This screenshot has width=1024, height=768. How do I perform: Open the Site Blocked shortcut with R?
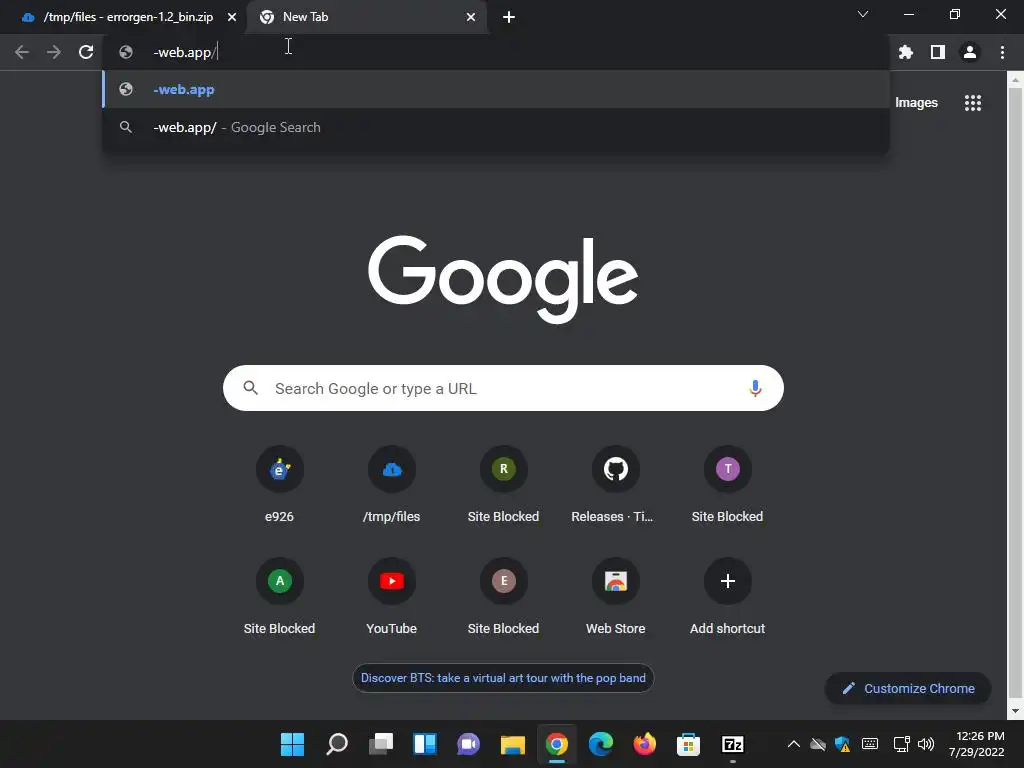point(504,483)
